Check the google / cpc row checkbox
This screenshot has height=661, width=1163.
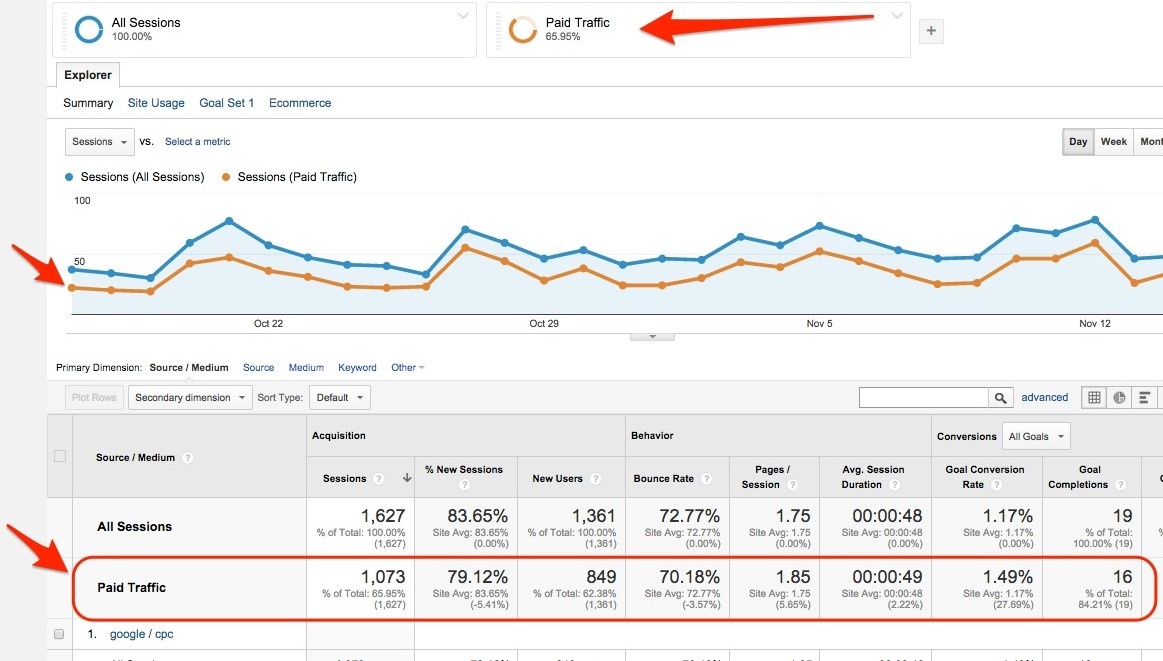pyautogui.click(x=59, y=634)
